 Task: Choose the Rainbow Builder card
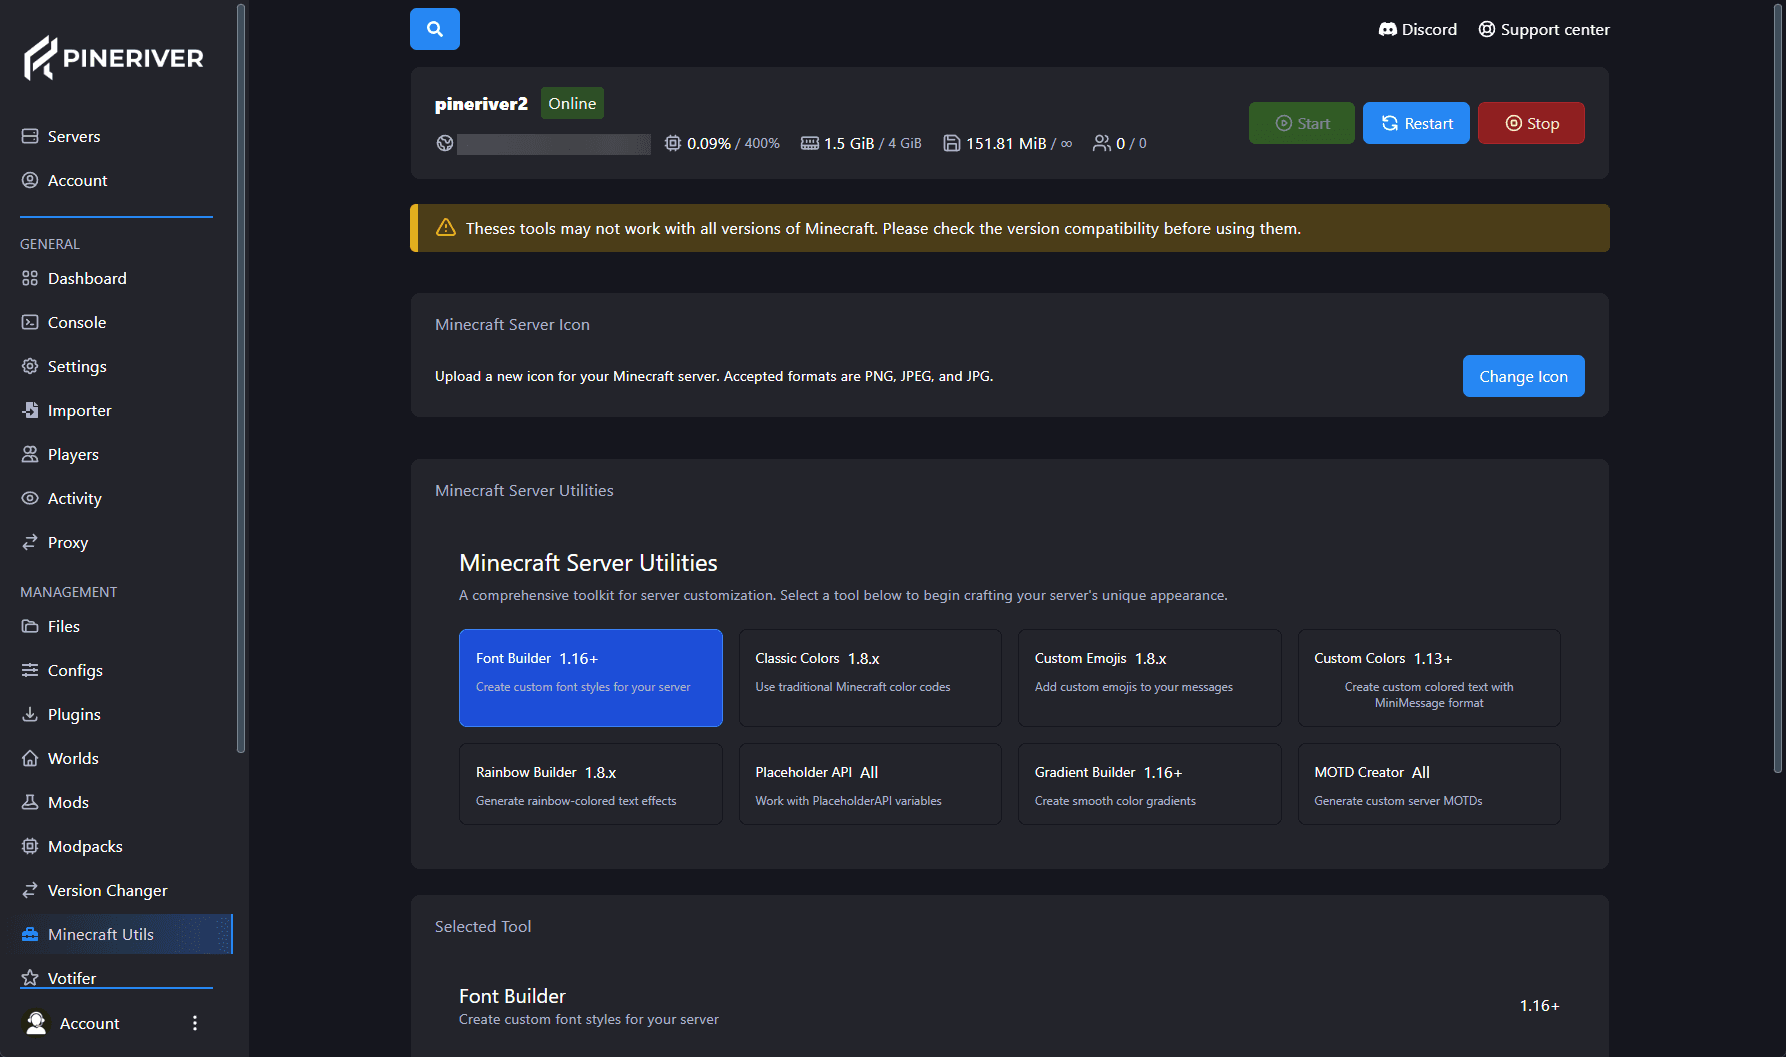(x=590, y=784)
